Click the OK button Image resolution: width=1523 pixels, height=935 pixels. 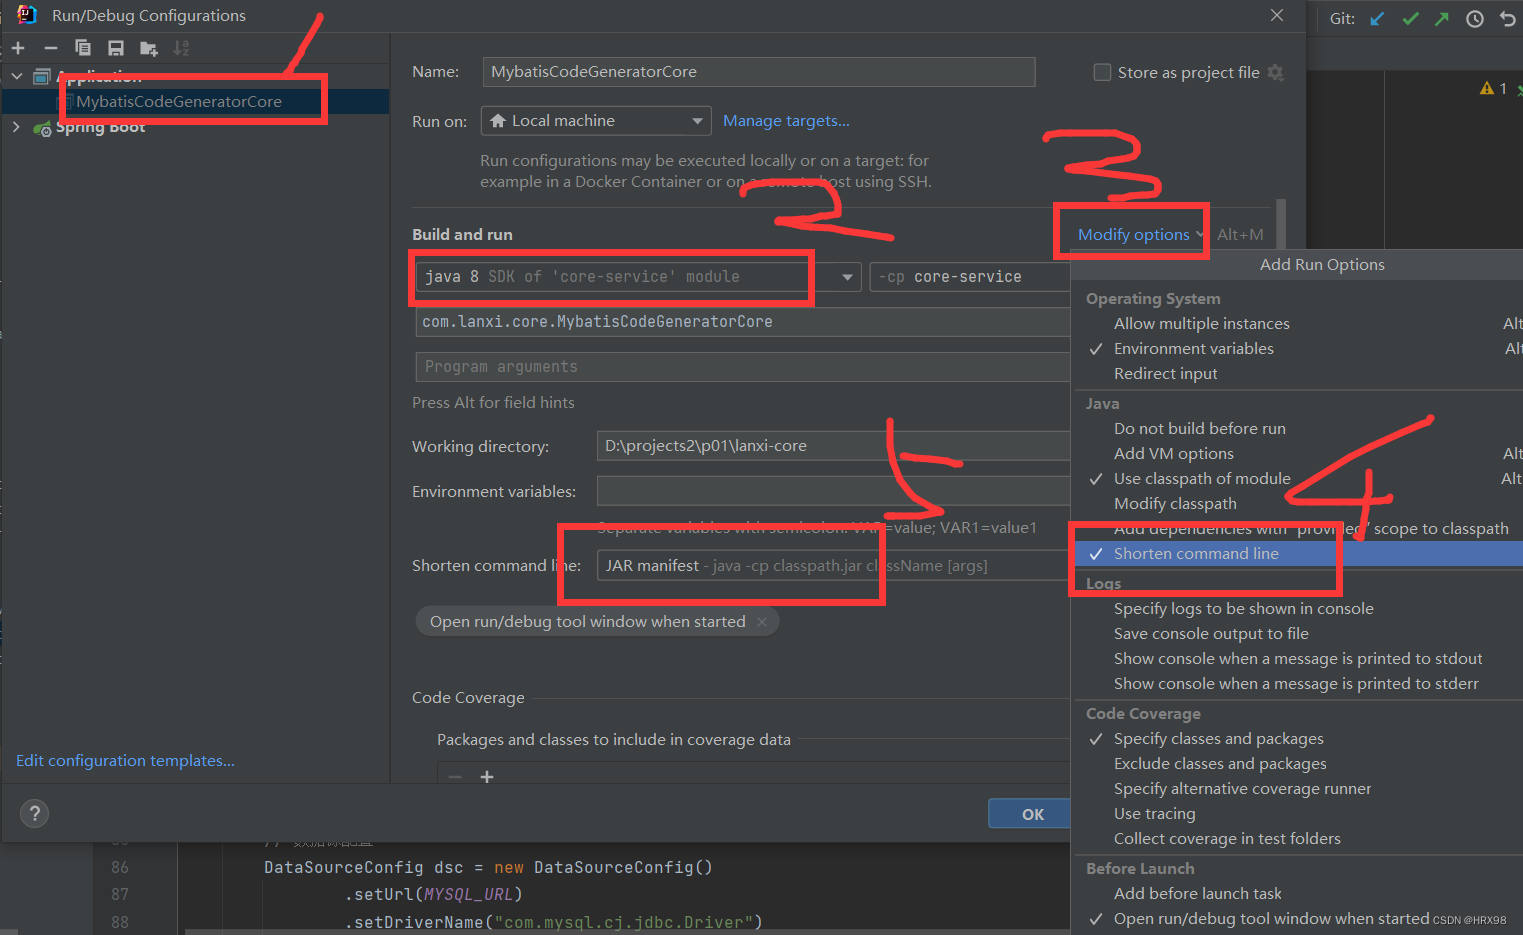(1032, 814)
